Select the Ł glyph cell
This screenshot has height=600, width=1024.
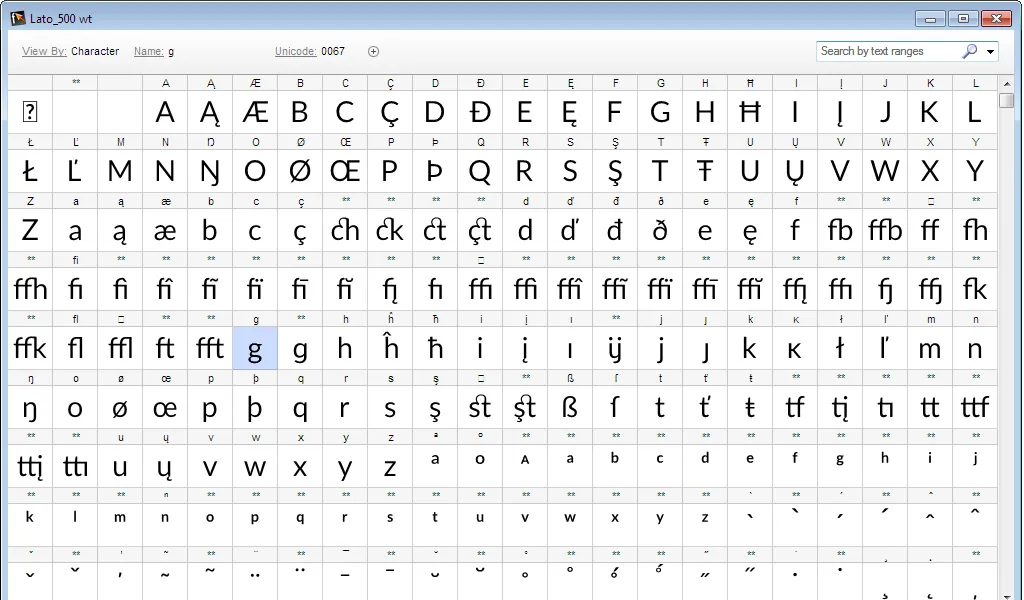pos(30,171)
